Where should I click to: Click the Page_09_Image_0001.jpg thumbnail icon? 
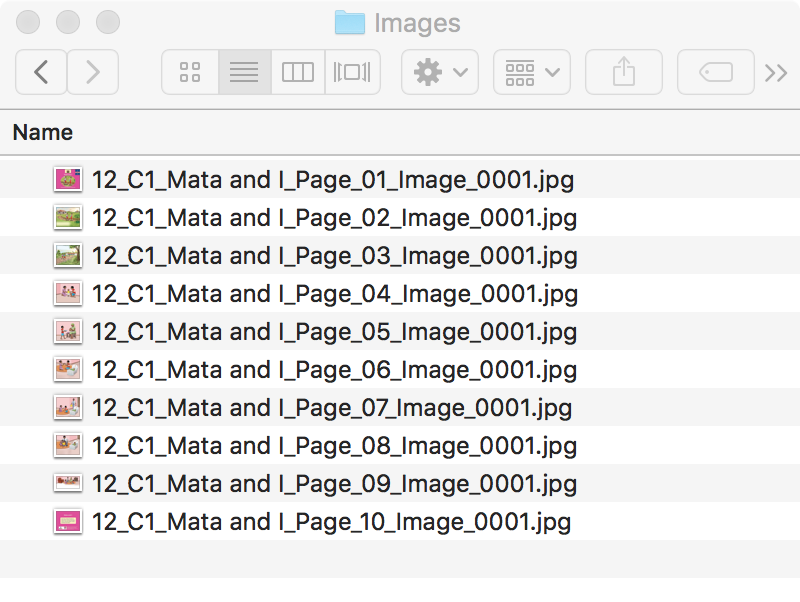pos(68,483)
